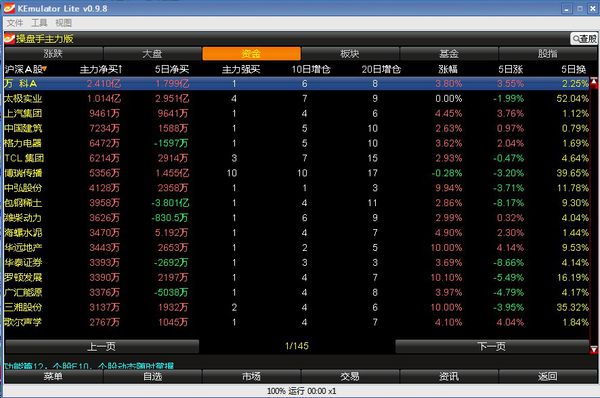Select the 华泰证券 stock row
600x398 pixels.
point(297,263)
